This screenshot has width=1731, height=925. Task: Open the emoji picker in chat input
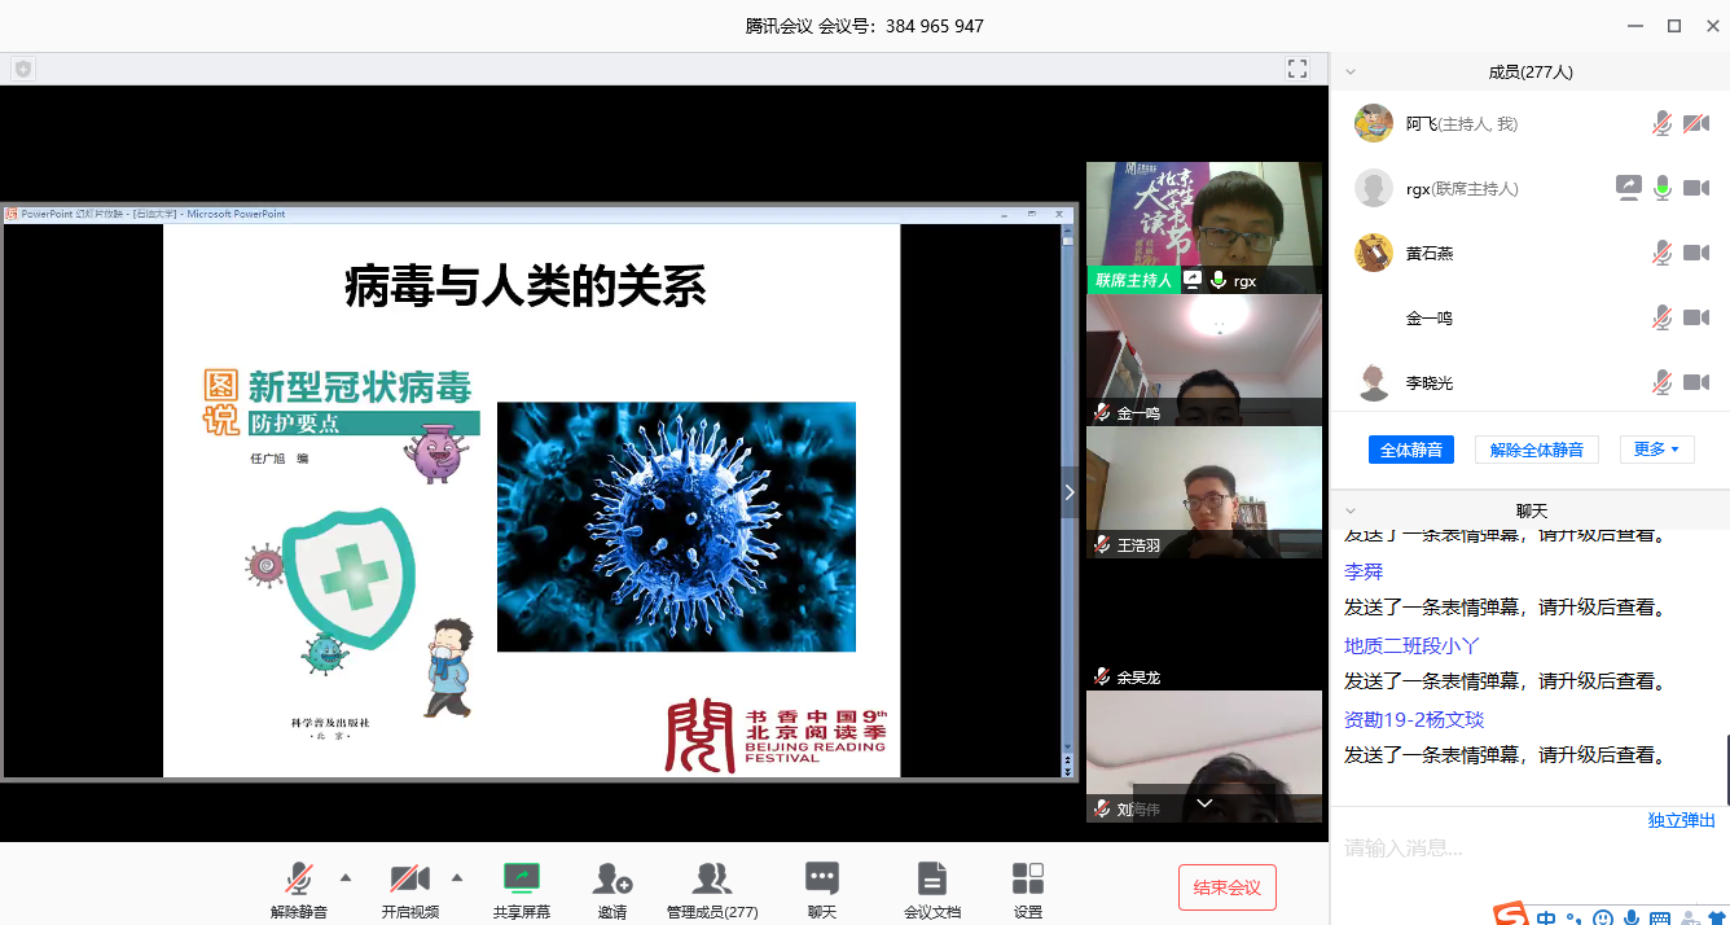point(1601,915)
